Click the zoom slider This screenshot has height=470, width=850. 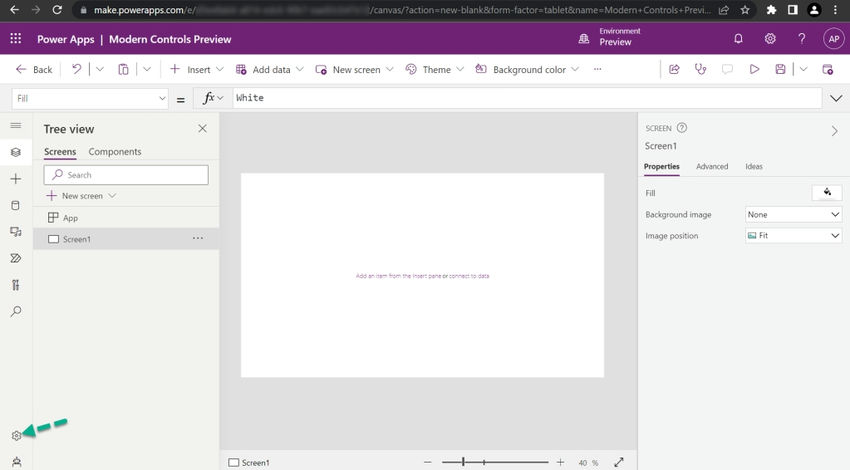[x=495, y=462]
